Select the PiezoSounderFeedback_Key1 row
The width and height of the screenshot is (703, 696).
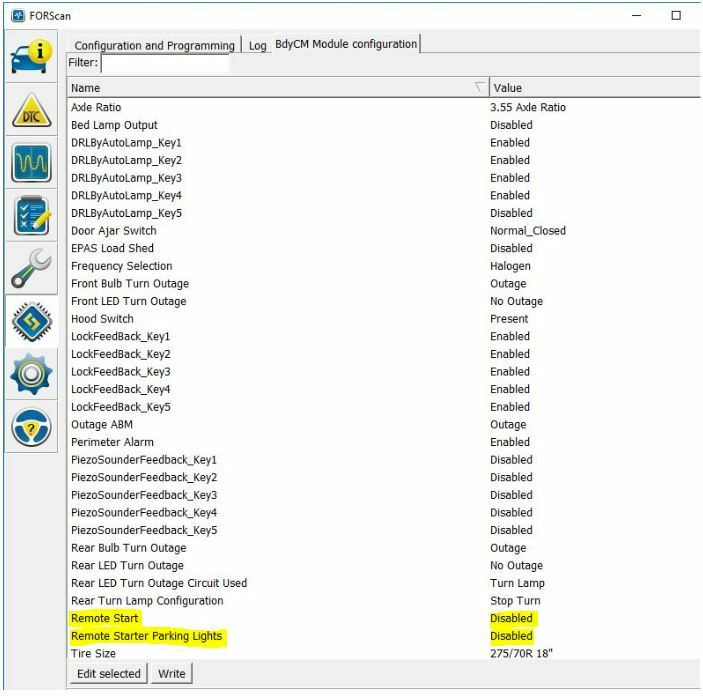point(384,460)
